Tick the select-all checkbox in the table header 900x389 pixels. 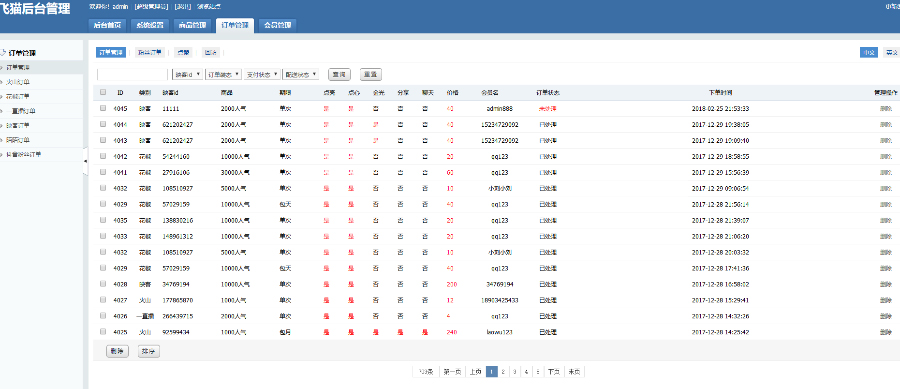pos(103,92)
